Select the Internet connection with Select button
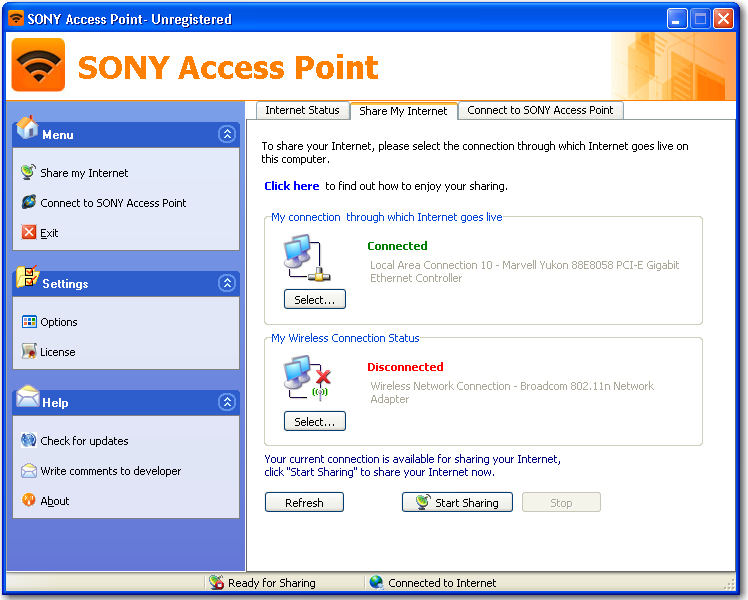748x600 pixels. pyautogui.click(x=314, y=299)
